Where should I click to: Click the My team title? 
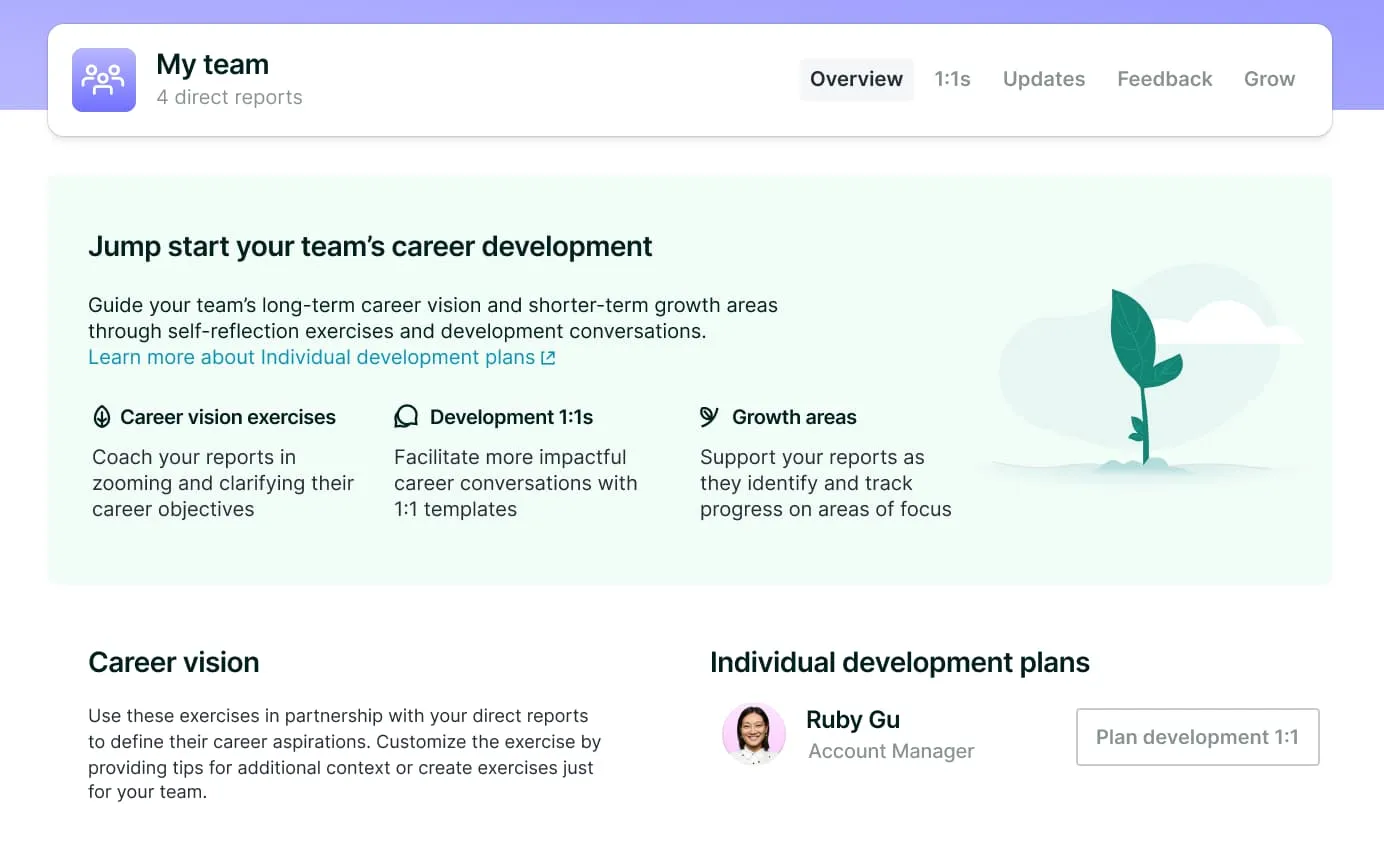coord(212,64)
